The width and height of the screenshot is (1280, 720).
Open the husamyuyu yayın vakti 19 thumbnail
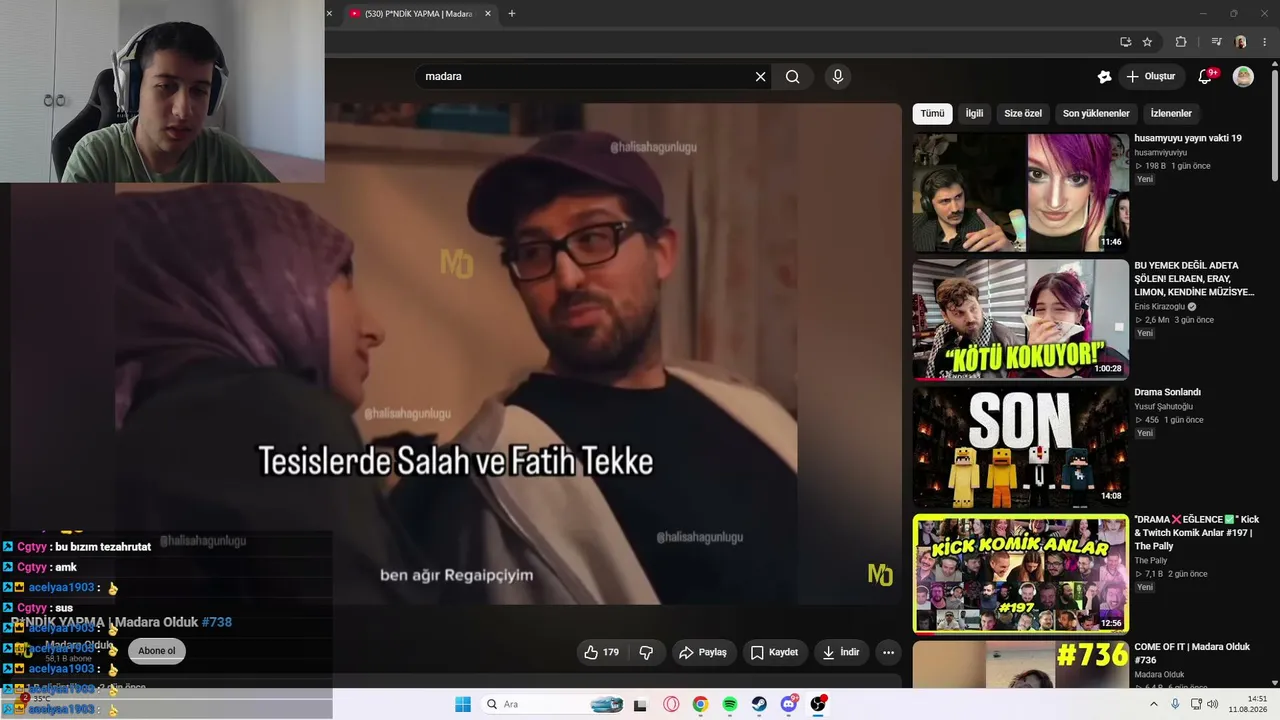[1020, 192]
